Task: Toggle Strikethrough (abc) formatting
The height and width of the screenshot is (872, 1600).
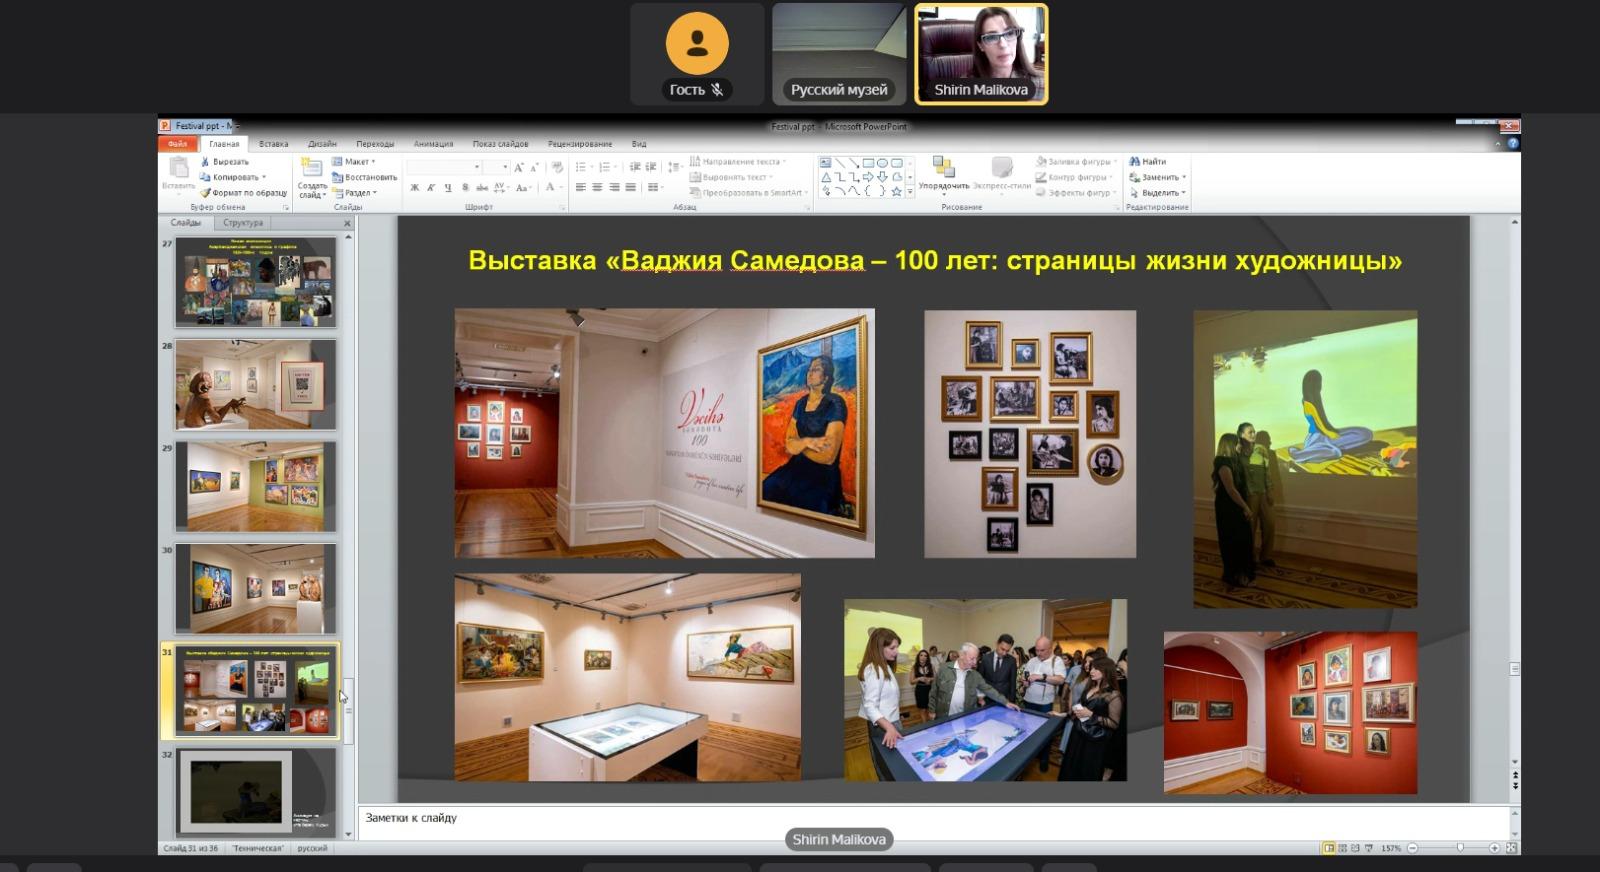Action: 482,188
